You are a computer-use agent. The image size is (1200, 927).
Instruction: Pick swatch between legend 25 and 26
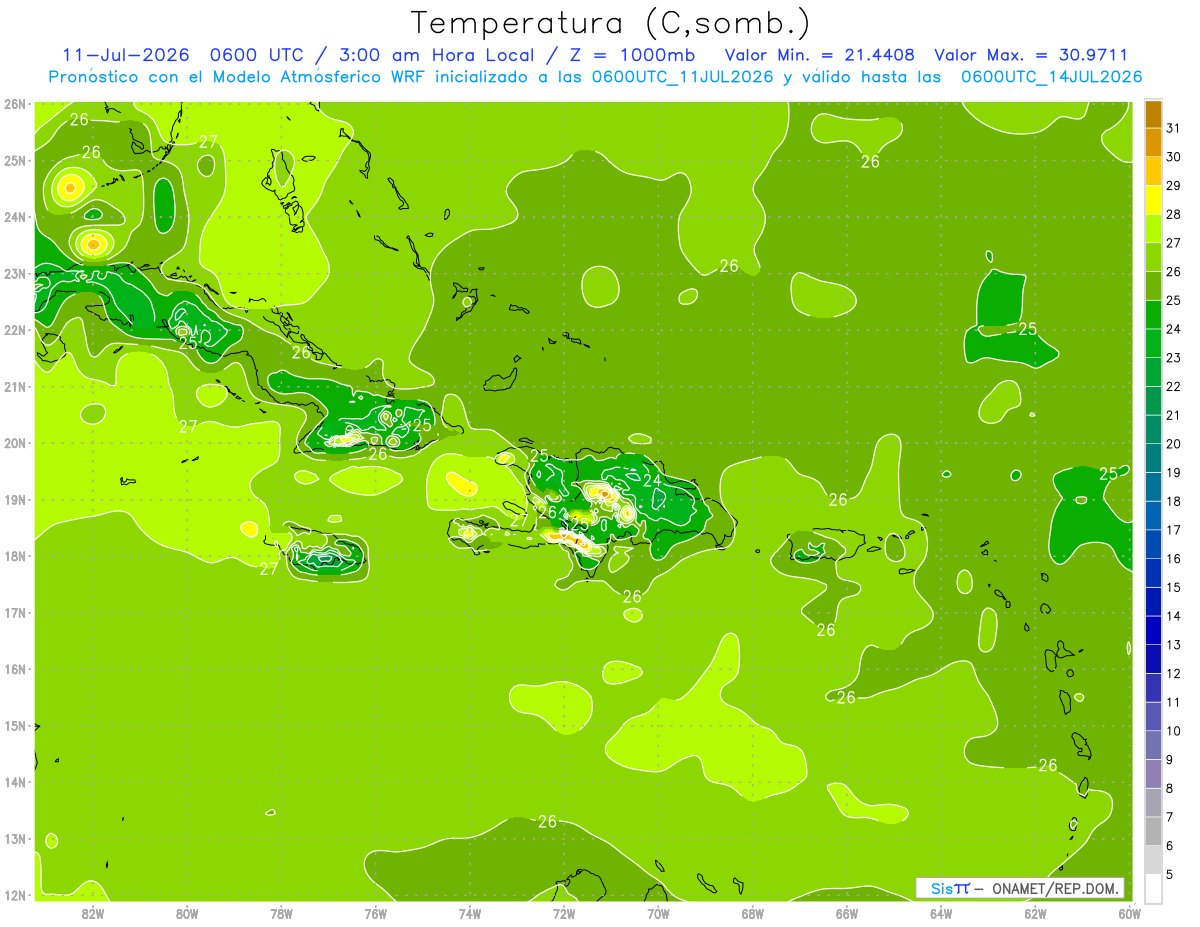tap(1153, 287)
